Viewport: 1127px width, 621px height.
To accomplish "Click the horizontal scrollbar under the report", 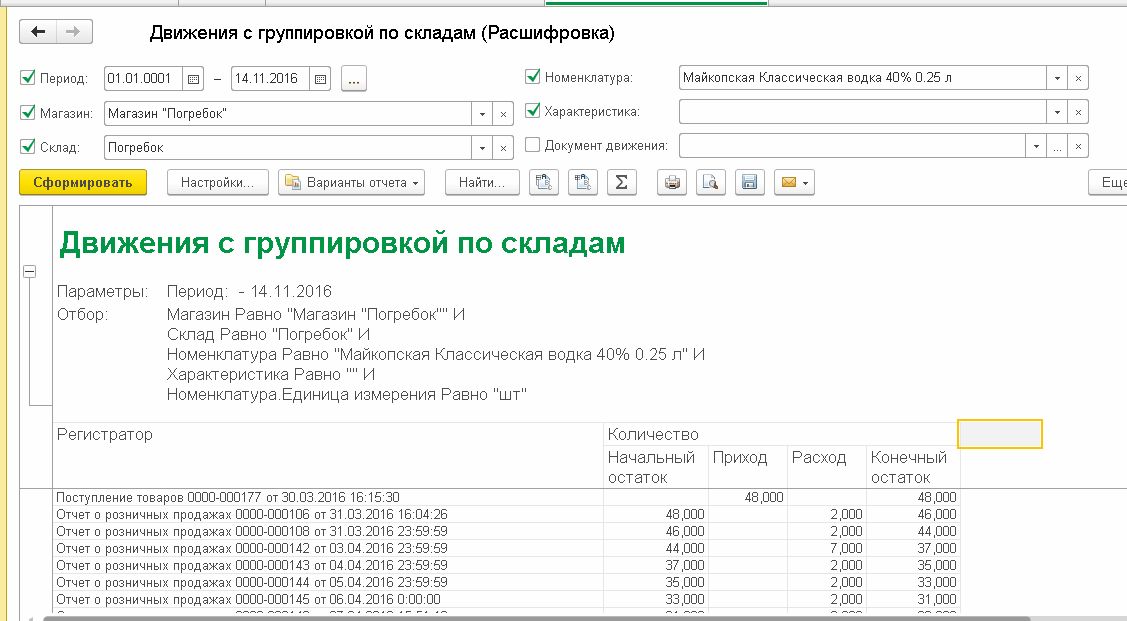I will tap(500, 617).
